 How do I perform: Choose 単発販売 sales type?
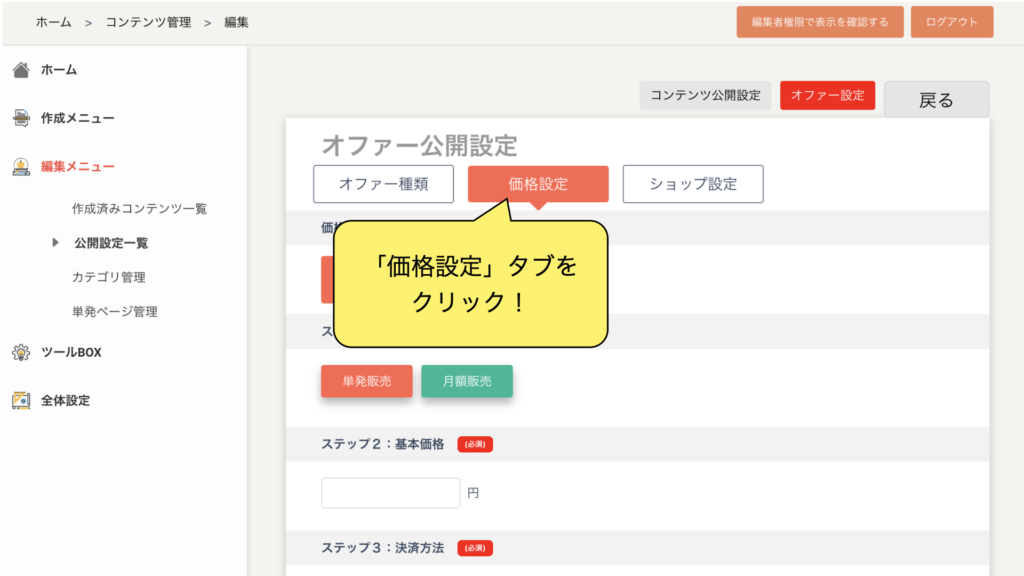coord(366,381)
